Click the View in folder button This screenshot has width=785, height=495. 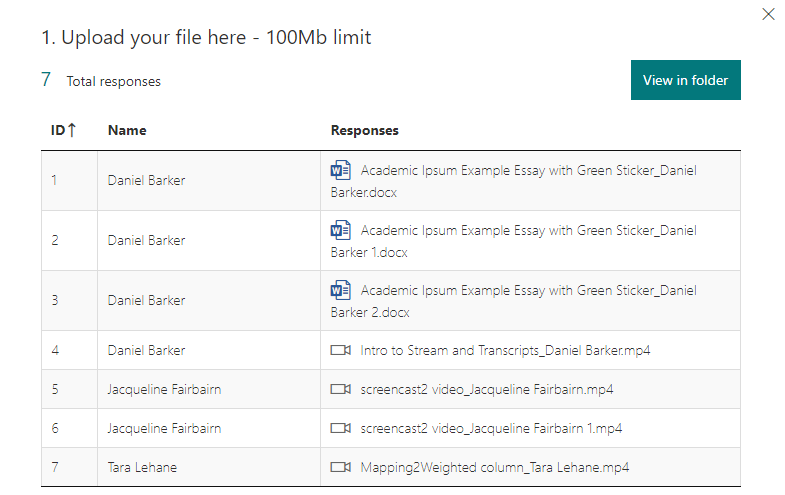[x=685, y=80]
